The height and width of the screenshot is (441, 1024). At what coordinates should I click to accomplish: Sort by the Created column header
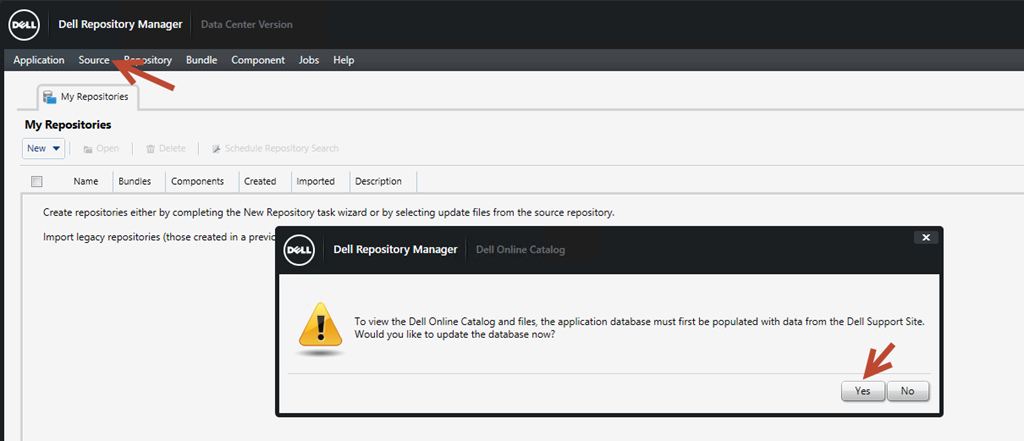260,181
